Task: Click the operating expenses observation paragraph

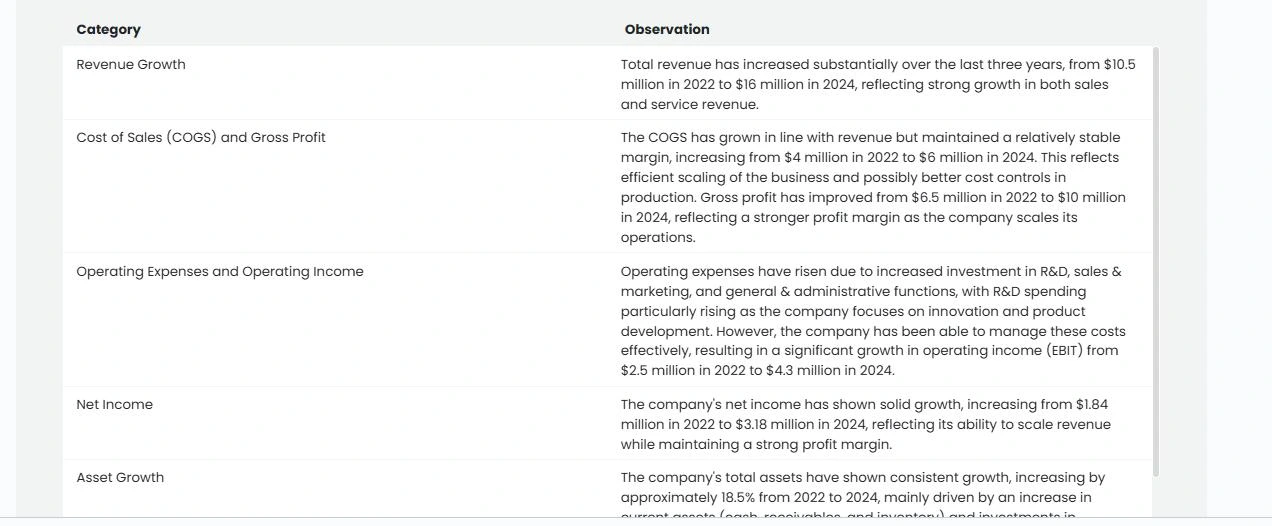Action: coord(873,321)
